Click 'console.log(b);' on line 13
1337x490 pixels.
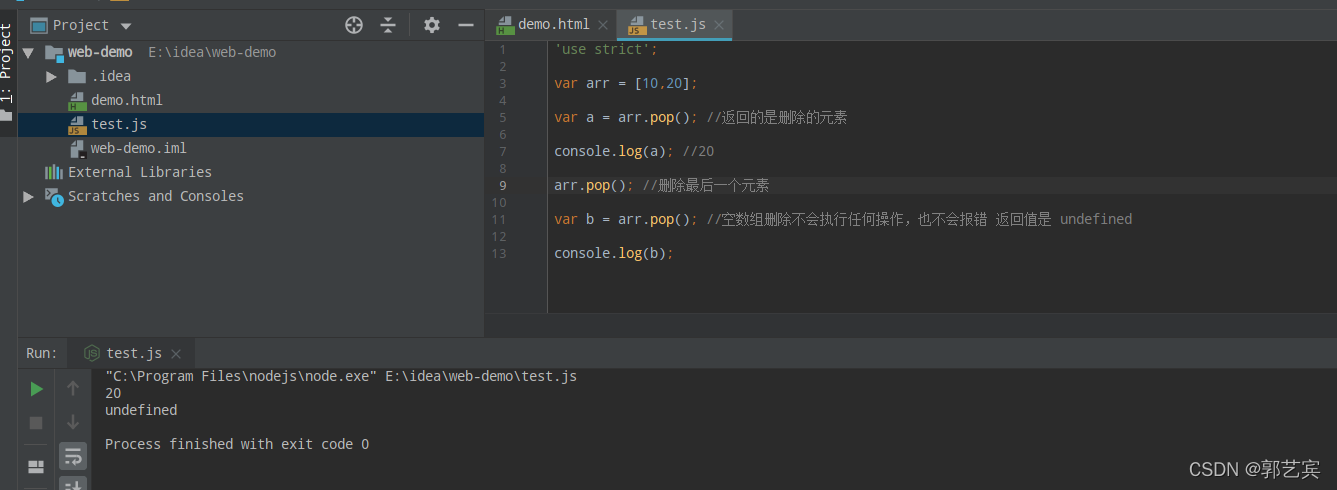614,253
